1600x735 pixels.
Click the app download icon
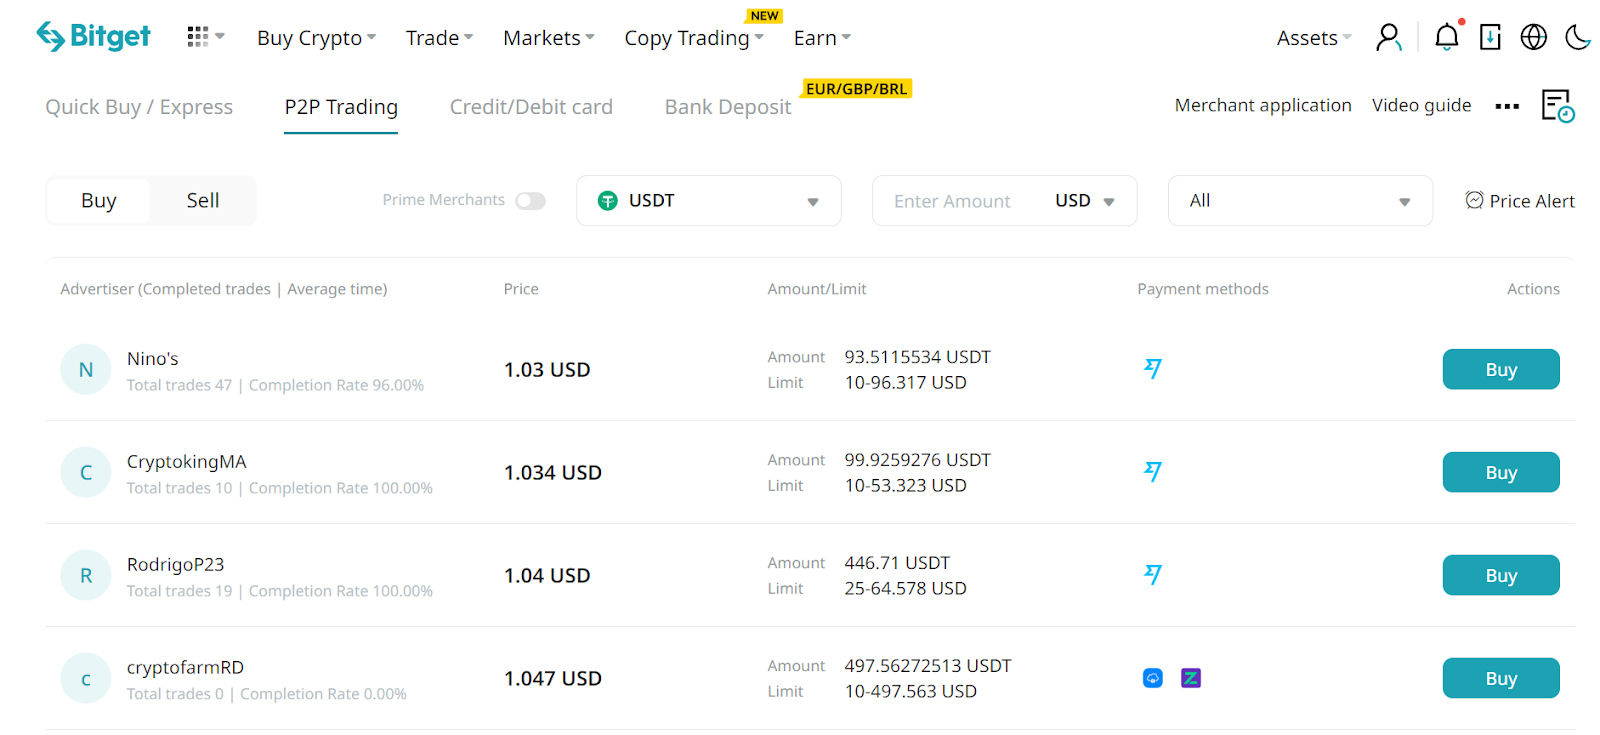(x=1490, y=38)
